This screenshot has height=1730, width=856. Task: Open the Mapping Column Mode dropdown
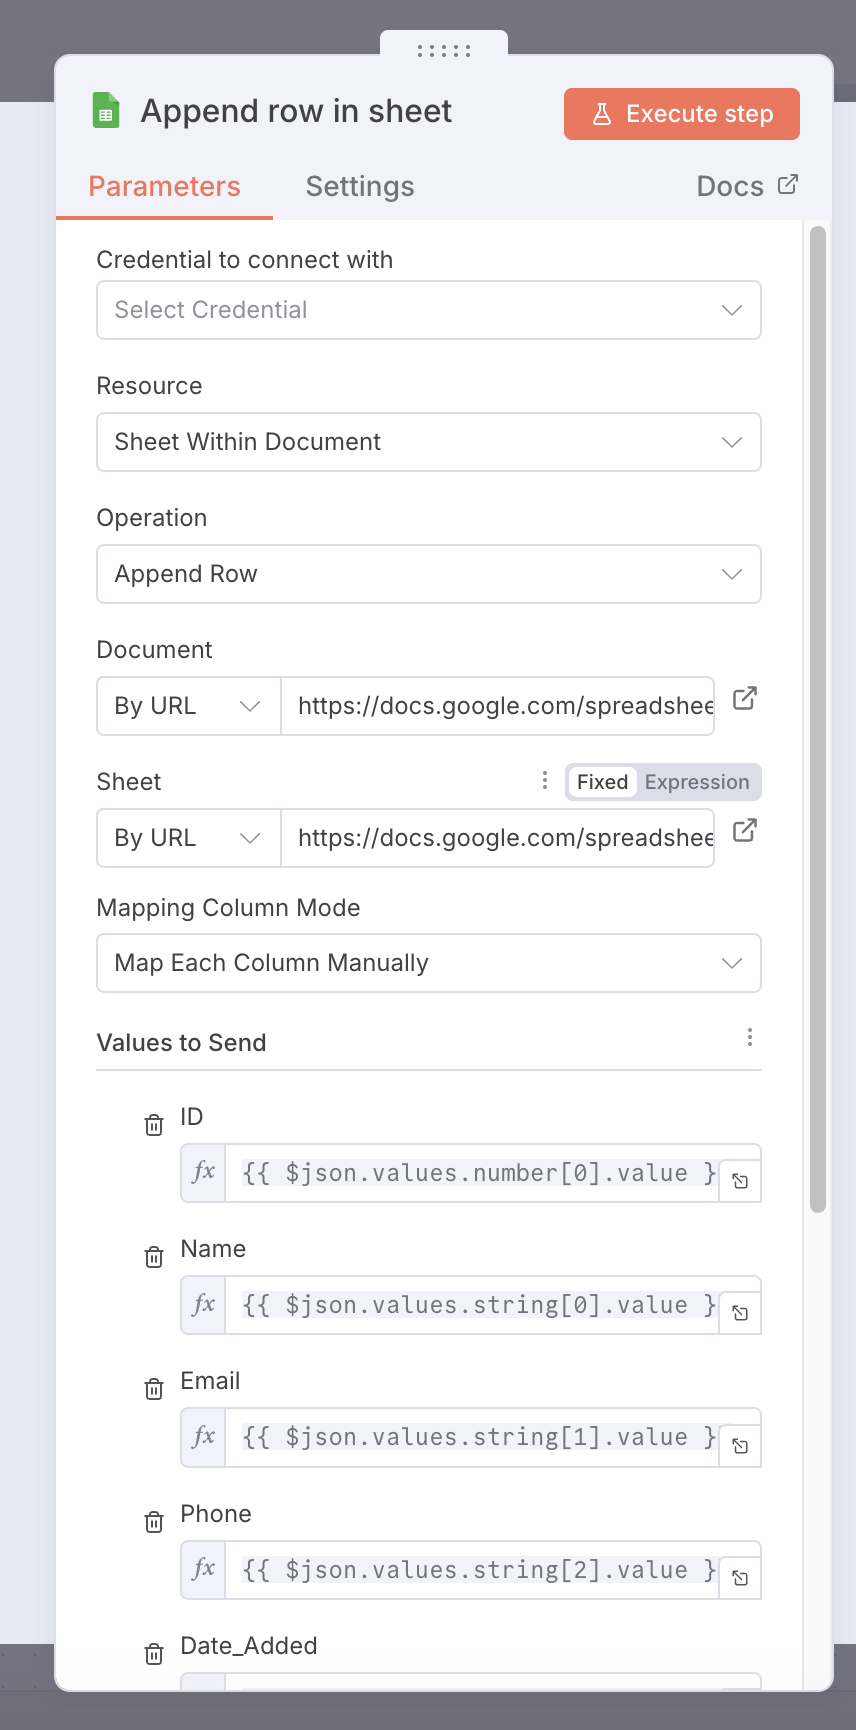[428, 963]
